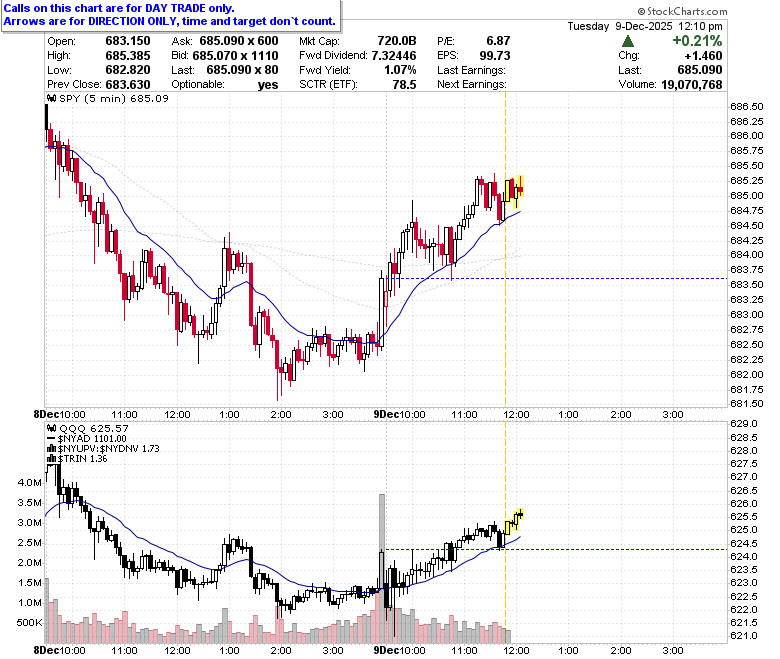Click the Open value '683.150'
This screenshot has height=659, width=780.
[128, 41]
